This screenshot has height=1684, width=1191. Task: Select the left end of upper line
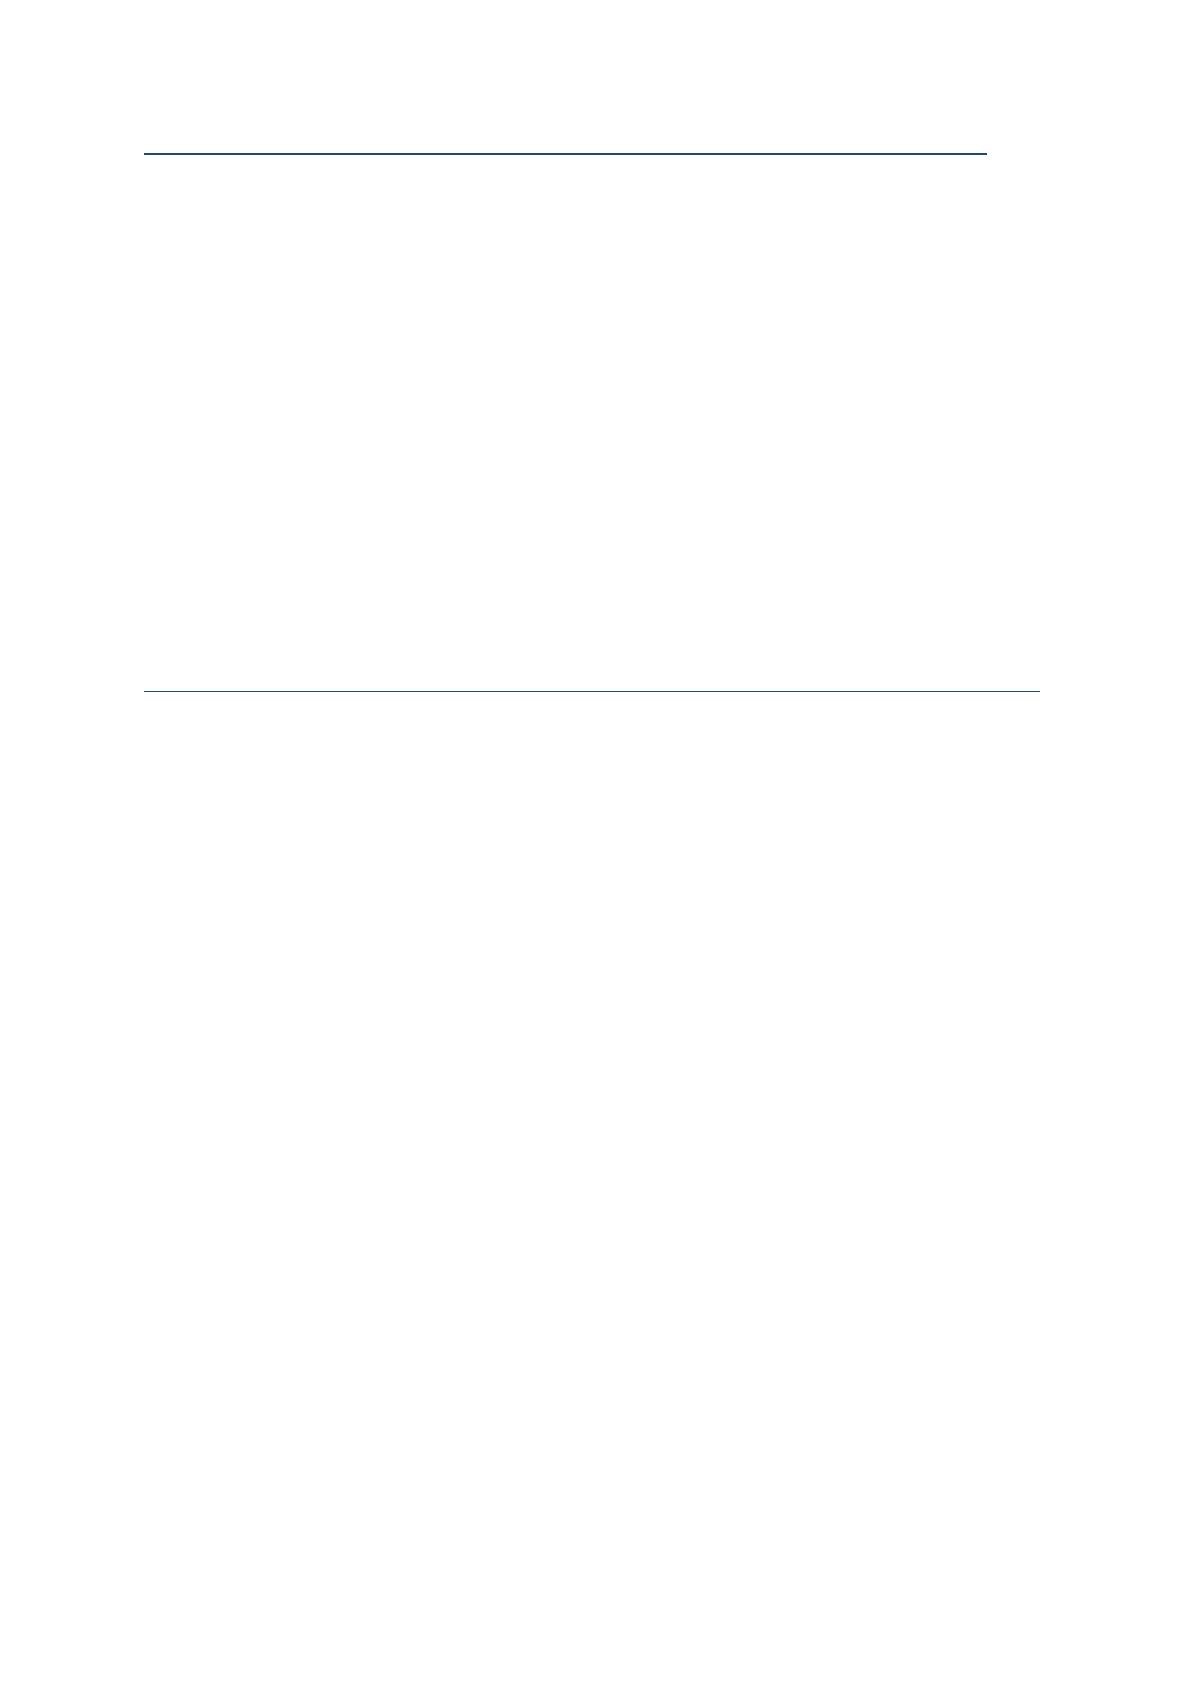146,154
